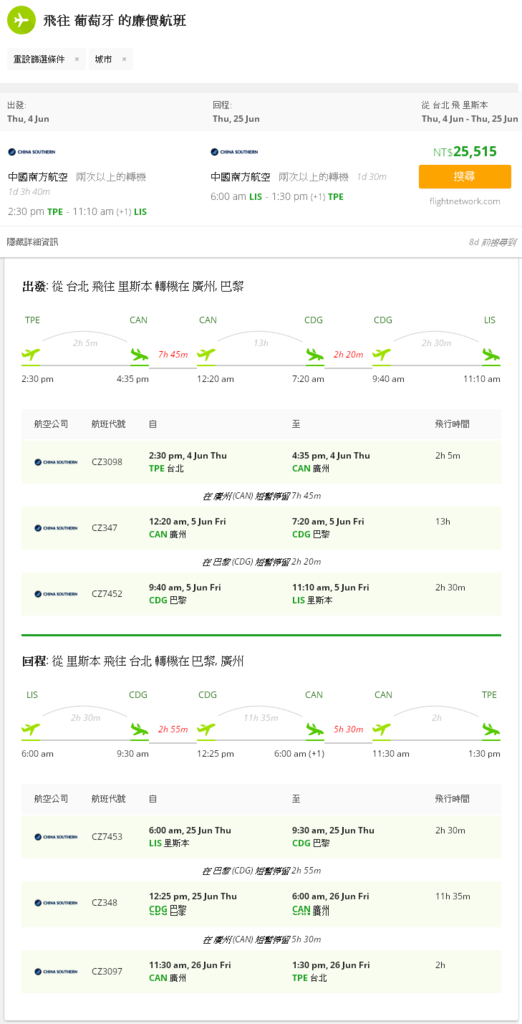This screenshot has width=522, height=1024.
Task: Click China Southern logo in CZ347 row
Action: point(56,528)
